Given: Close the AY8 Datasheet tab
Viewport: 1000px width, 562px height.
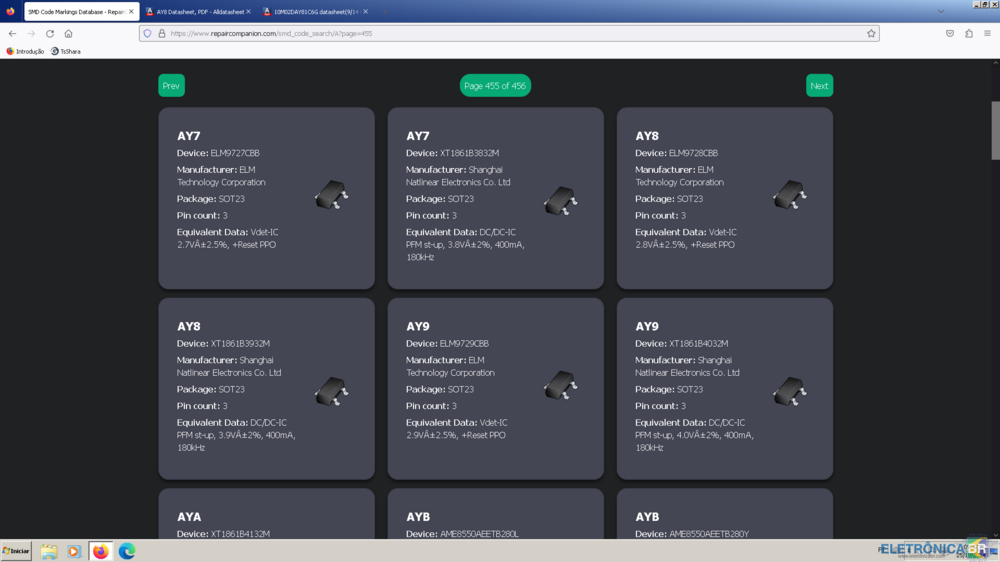Looking at the screenshot, I should 248,11.
